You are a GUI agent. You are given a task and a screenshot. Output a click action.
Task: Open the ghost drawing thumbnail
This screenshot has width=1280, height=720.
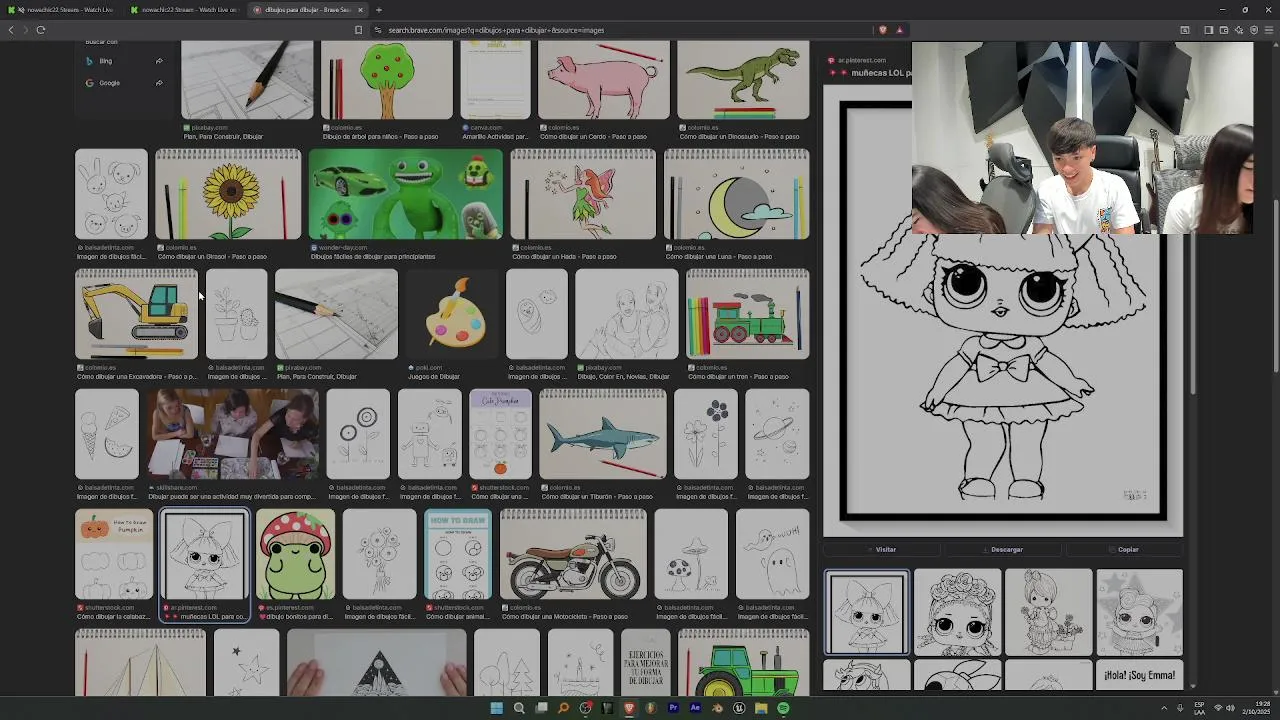tap(772, 554)
